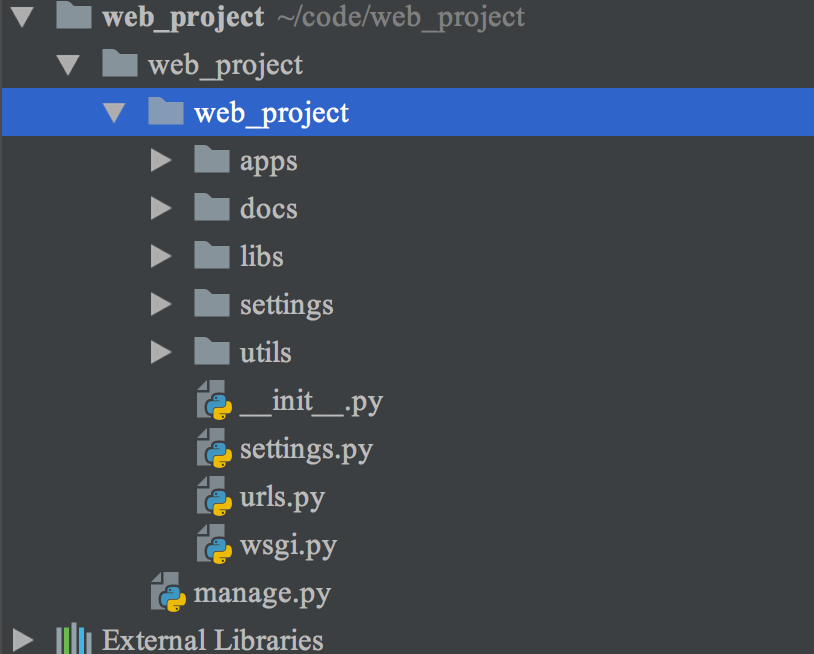This screenshot has height=654, width=814.
Task: Click the Python icon beside manage.py
Action: click(166, 593)
